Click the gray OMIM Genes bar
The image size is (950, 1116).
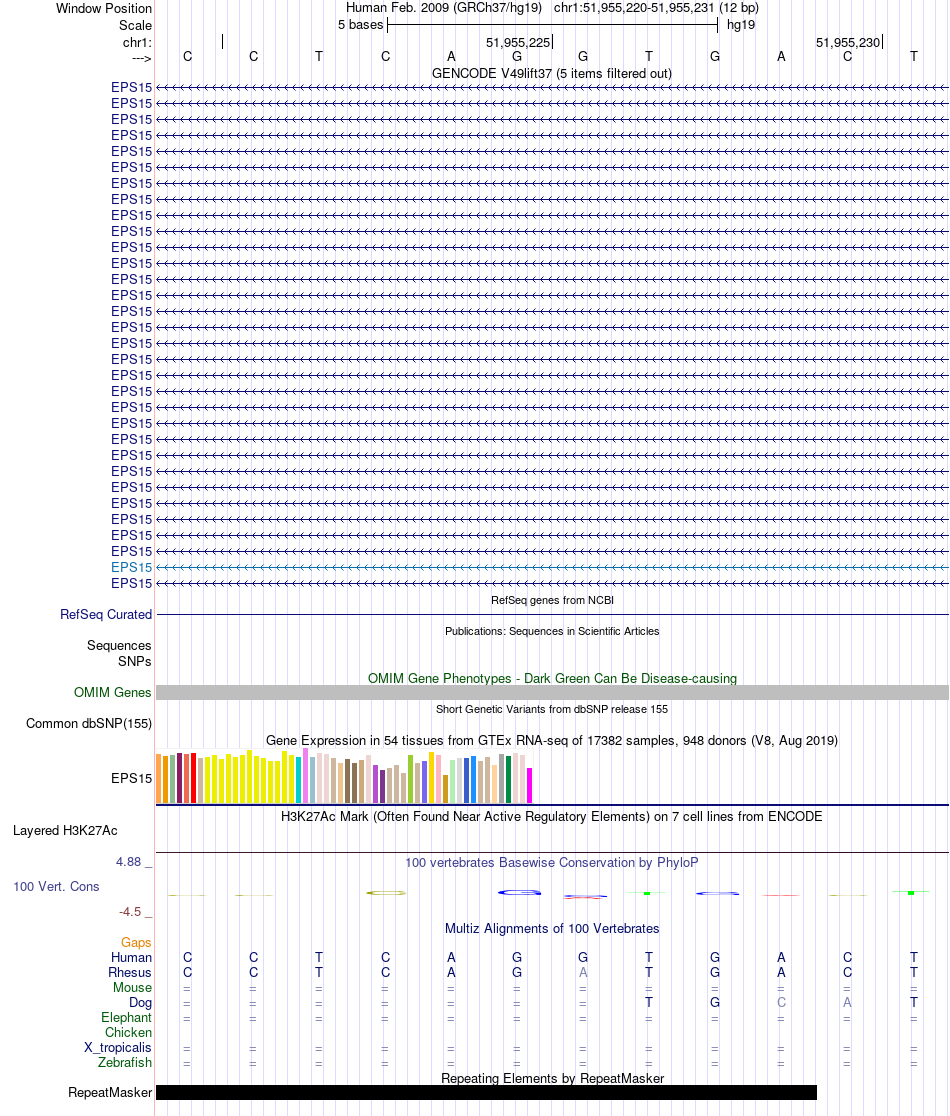[552, 693]
